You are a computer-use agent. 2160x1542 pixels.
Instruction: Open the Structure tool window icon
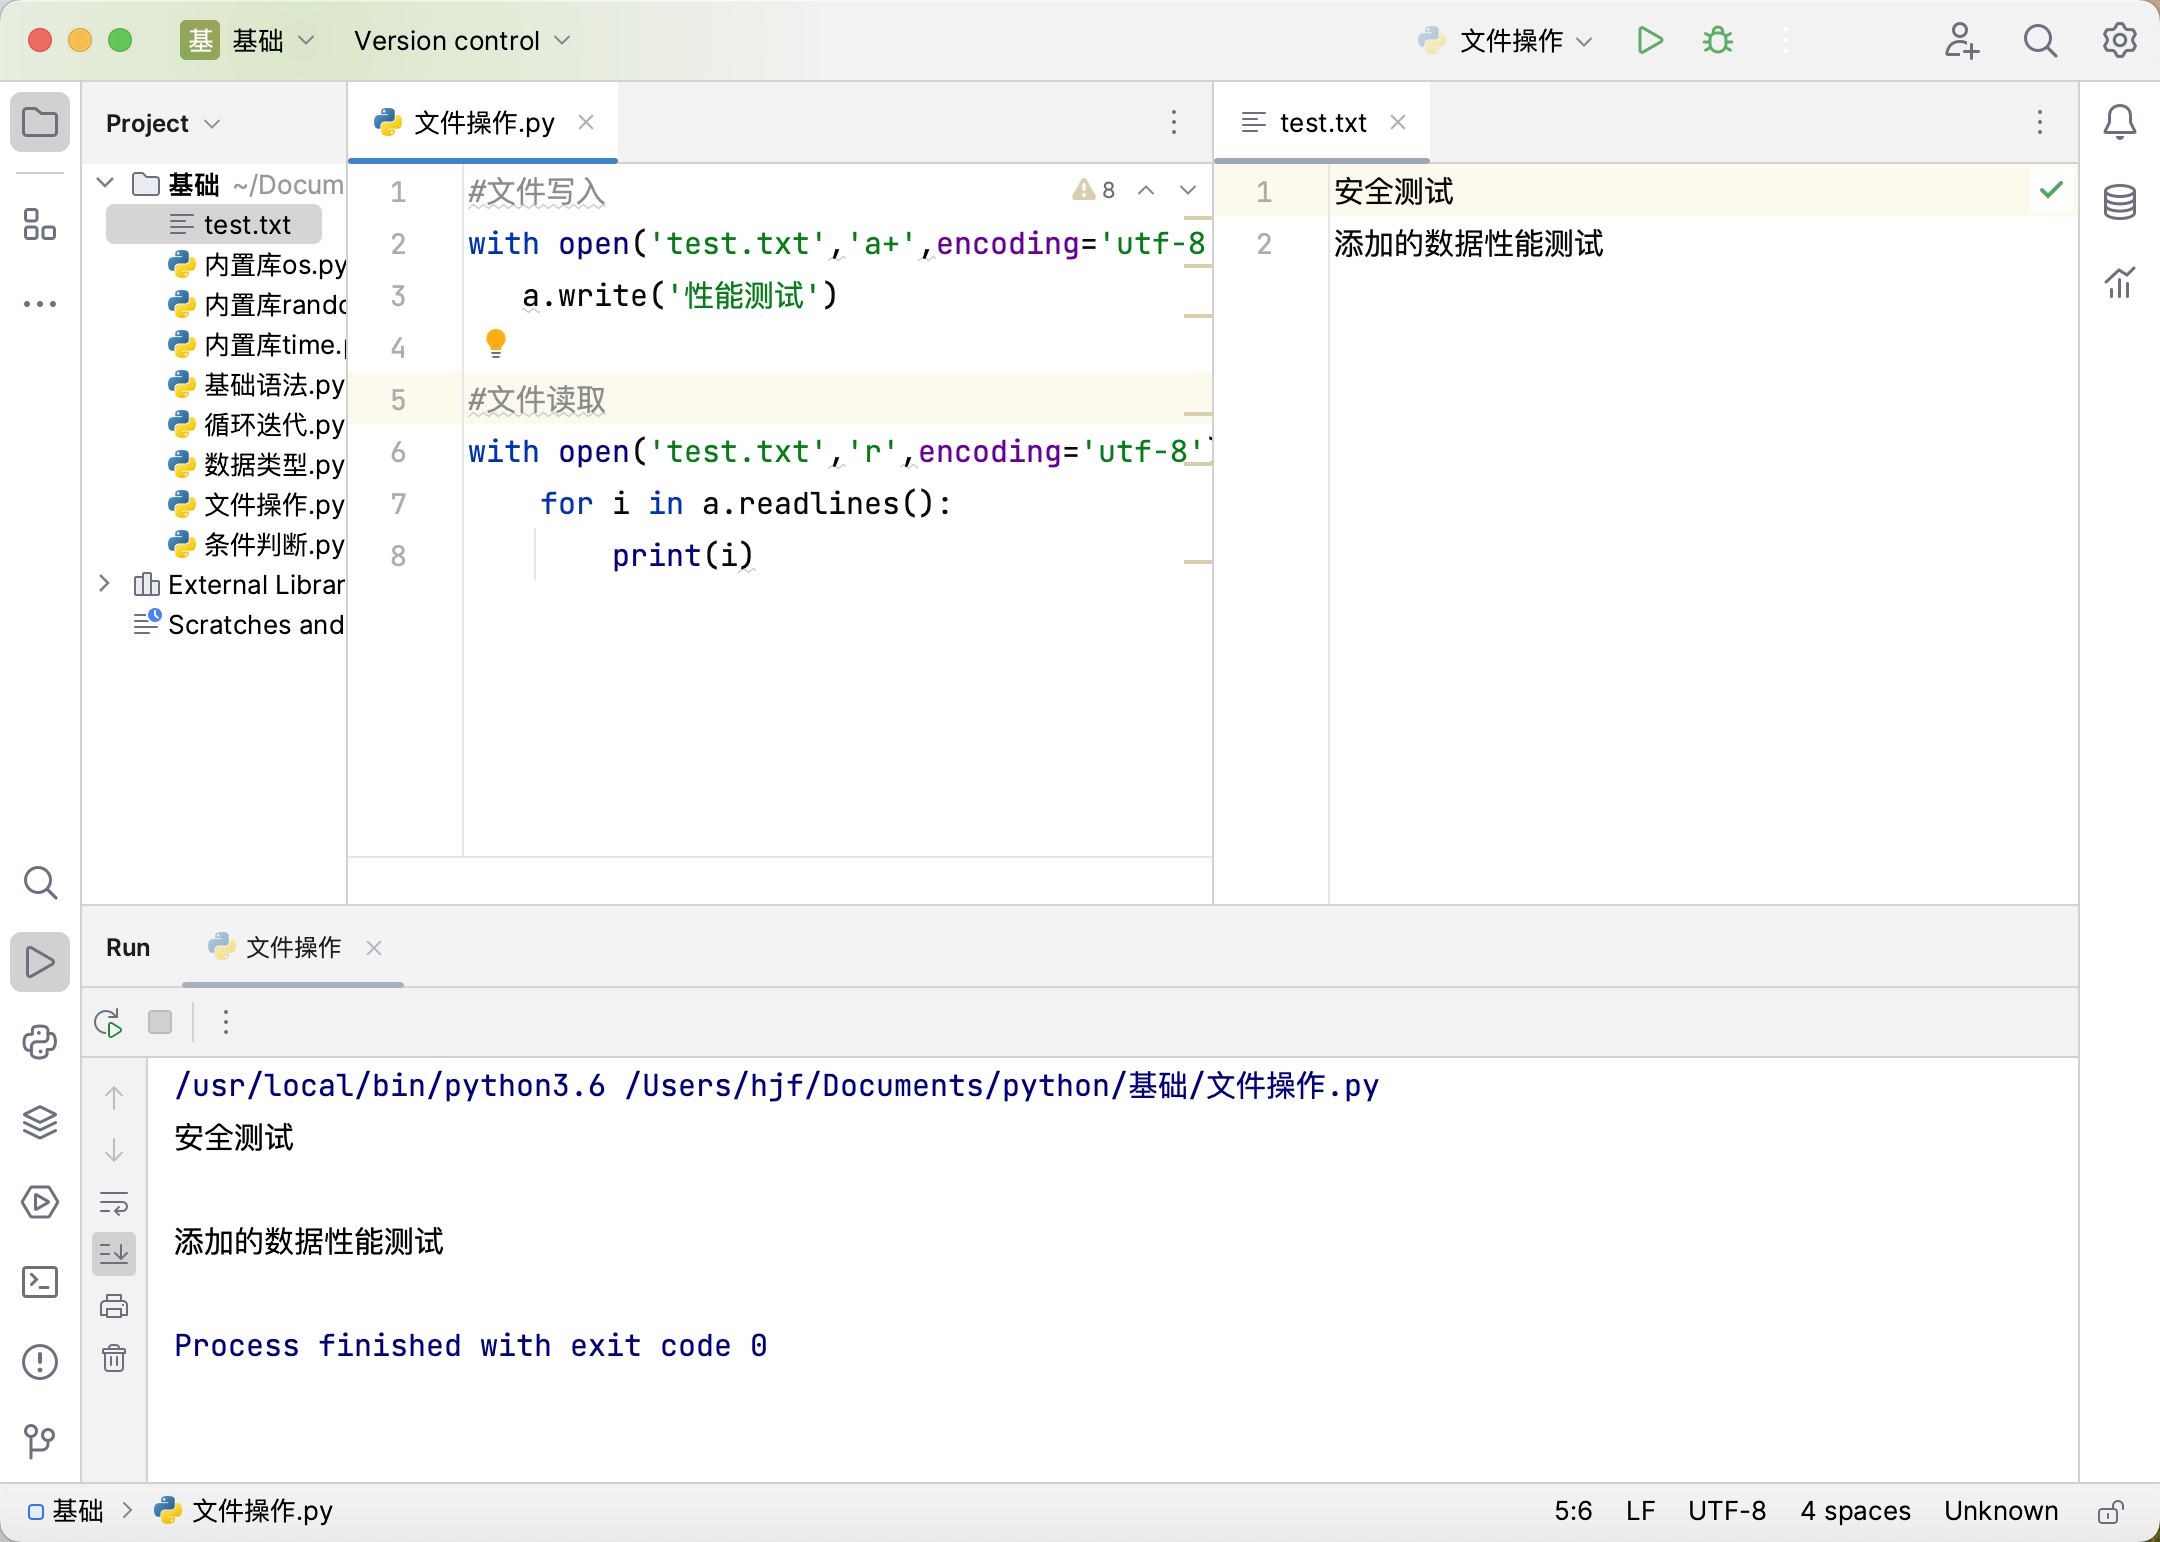tap(40, 224)
